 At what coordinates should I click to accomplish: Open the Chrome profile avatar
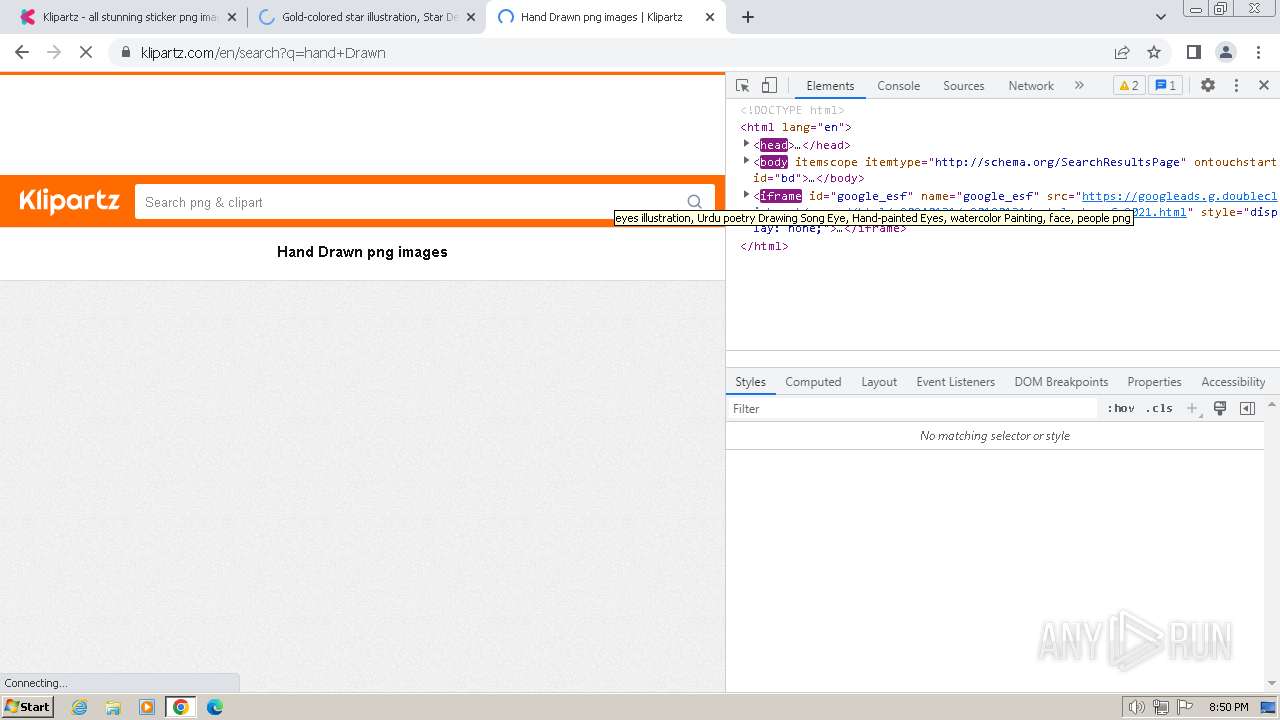pos(1225,52)
